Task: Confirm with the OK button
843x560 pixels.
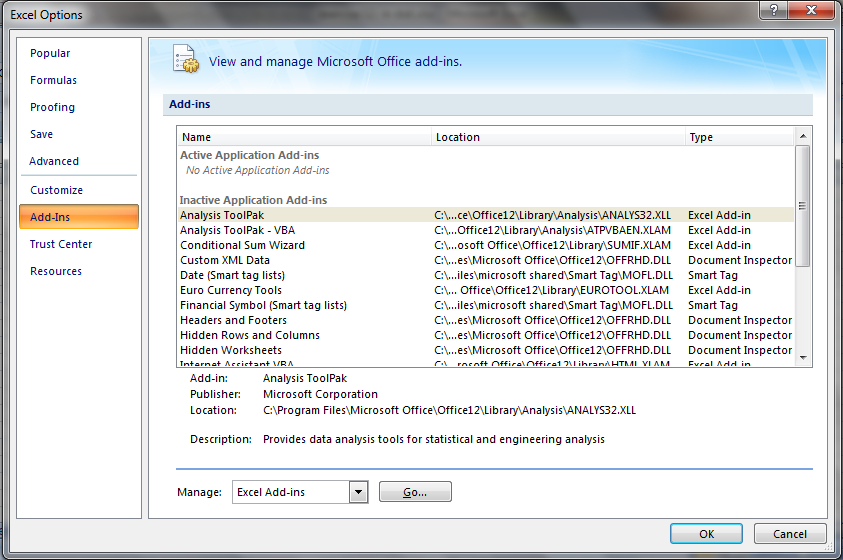Action: pos(706,534)
